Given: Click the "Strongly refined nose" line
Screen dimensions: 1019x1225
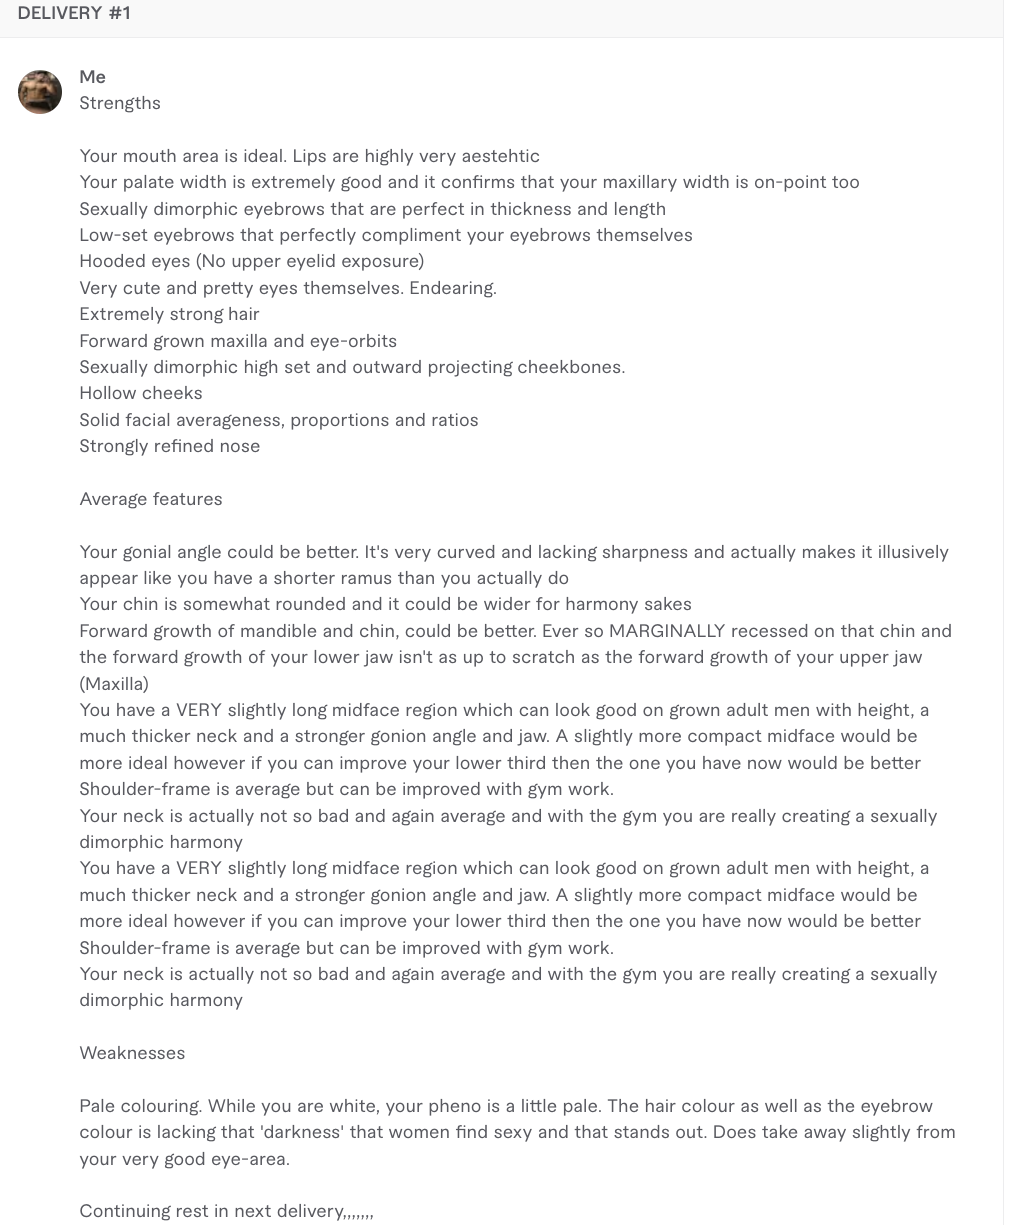Looking at the screenshot, I should [x=170, y=446].
